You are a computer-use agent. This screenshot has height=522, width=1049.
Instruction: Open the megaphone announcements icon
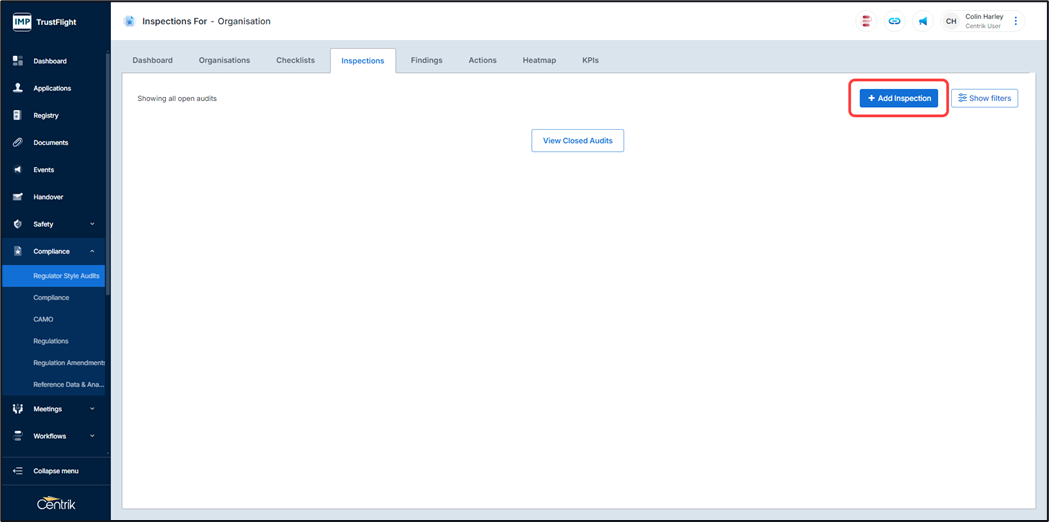(922, 21)
